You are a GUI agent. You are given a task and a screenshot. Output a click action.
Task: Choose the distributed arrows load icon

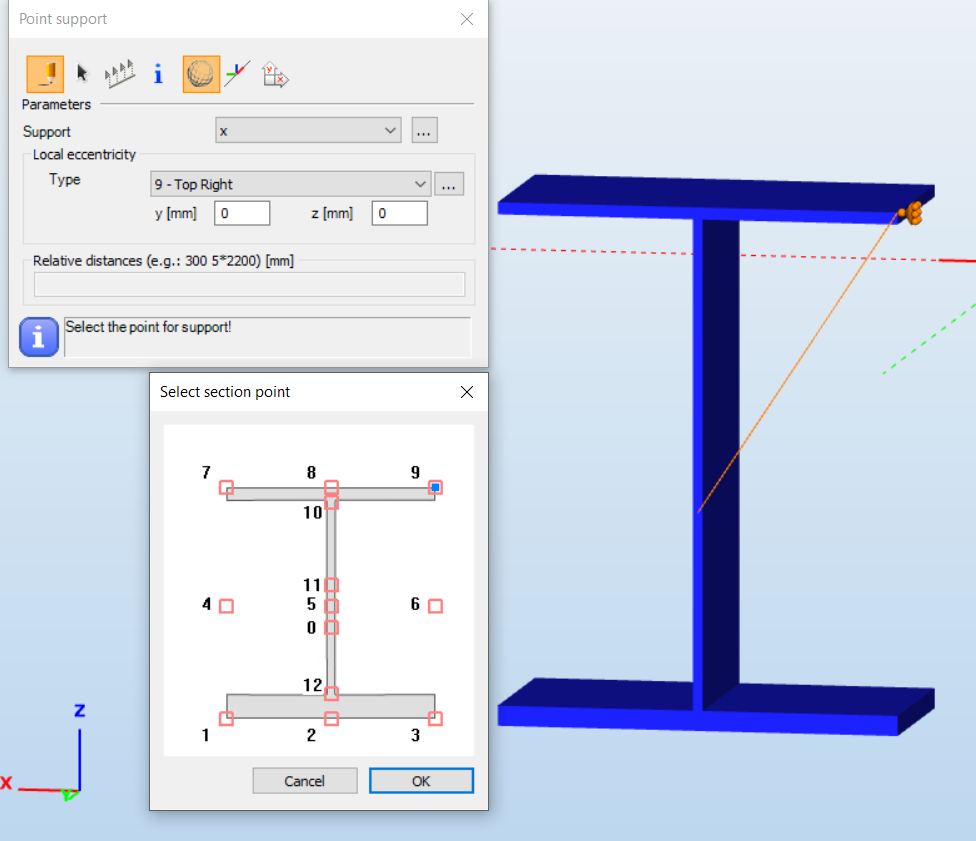pos(120,74)
